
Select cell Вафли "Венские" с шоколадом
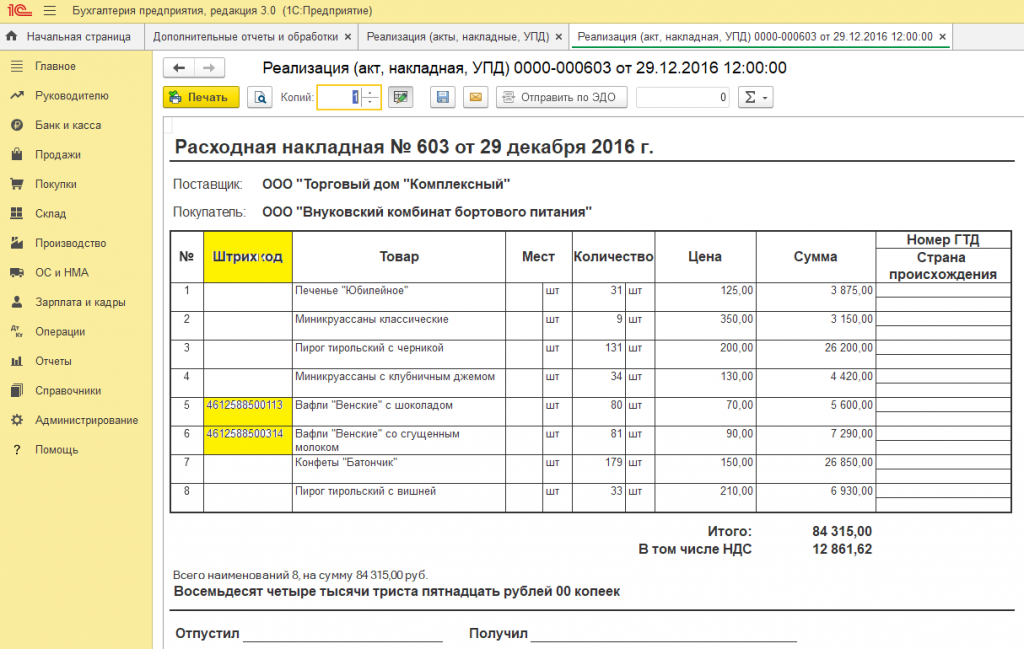398,411
